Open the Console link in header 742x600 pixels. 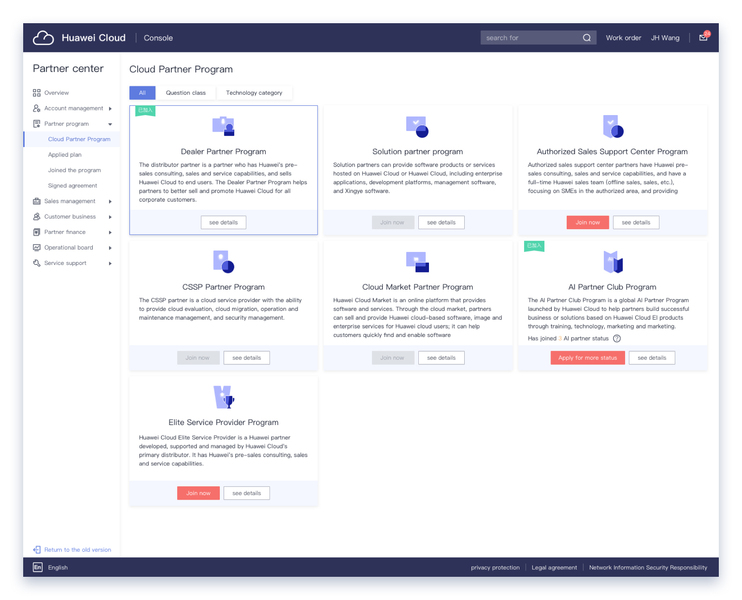(158, 38)
